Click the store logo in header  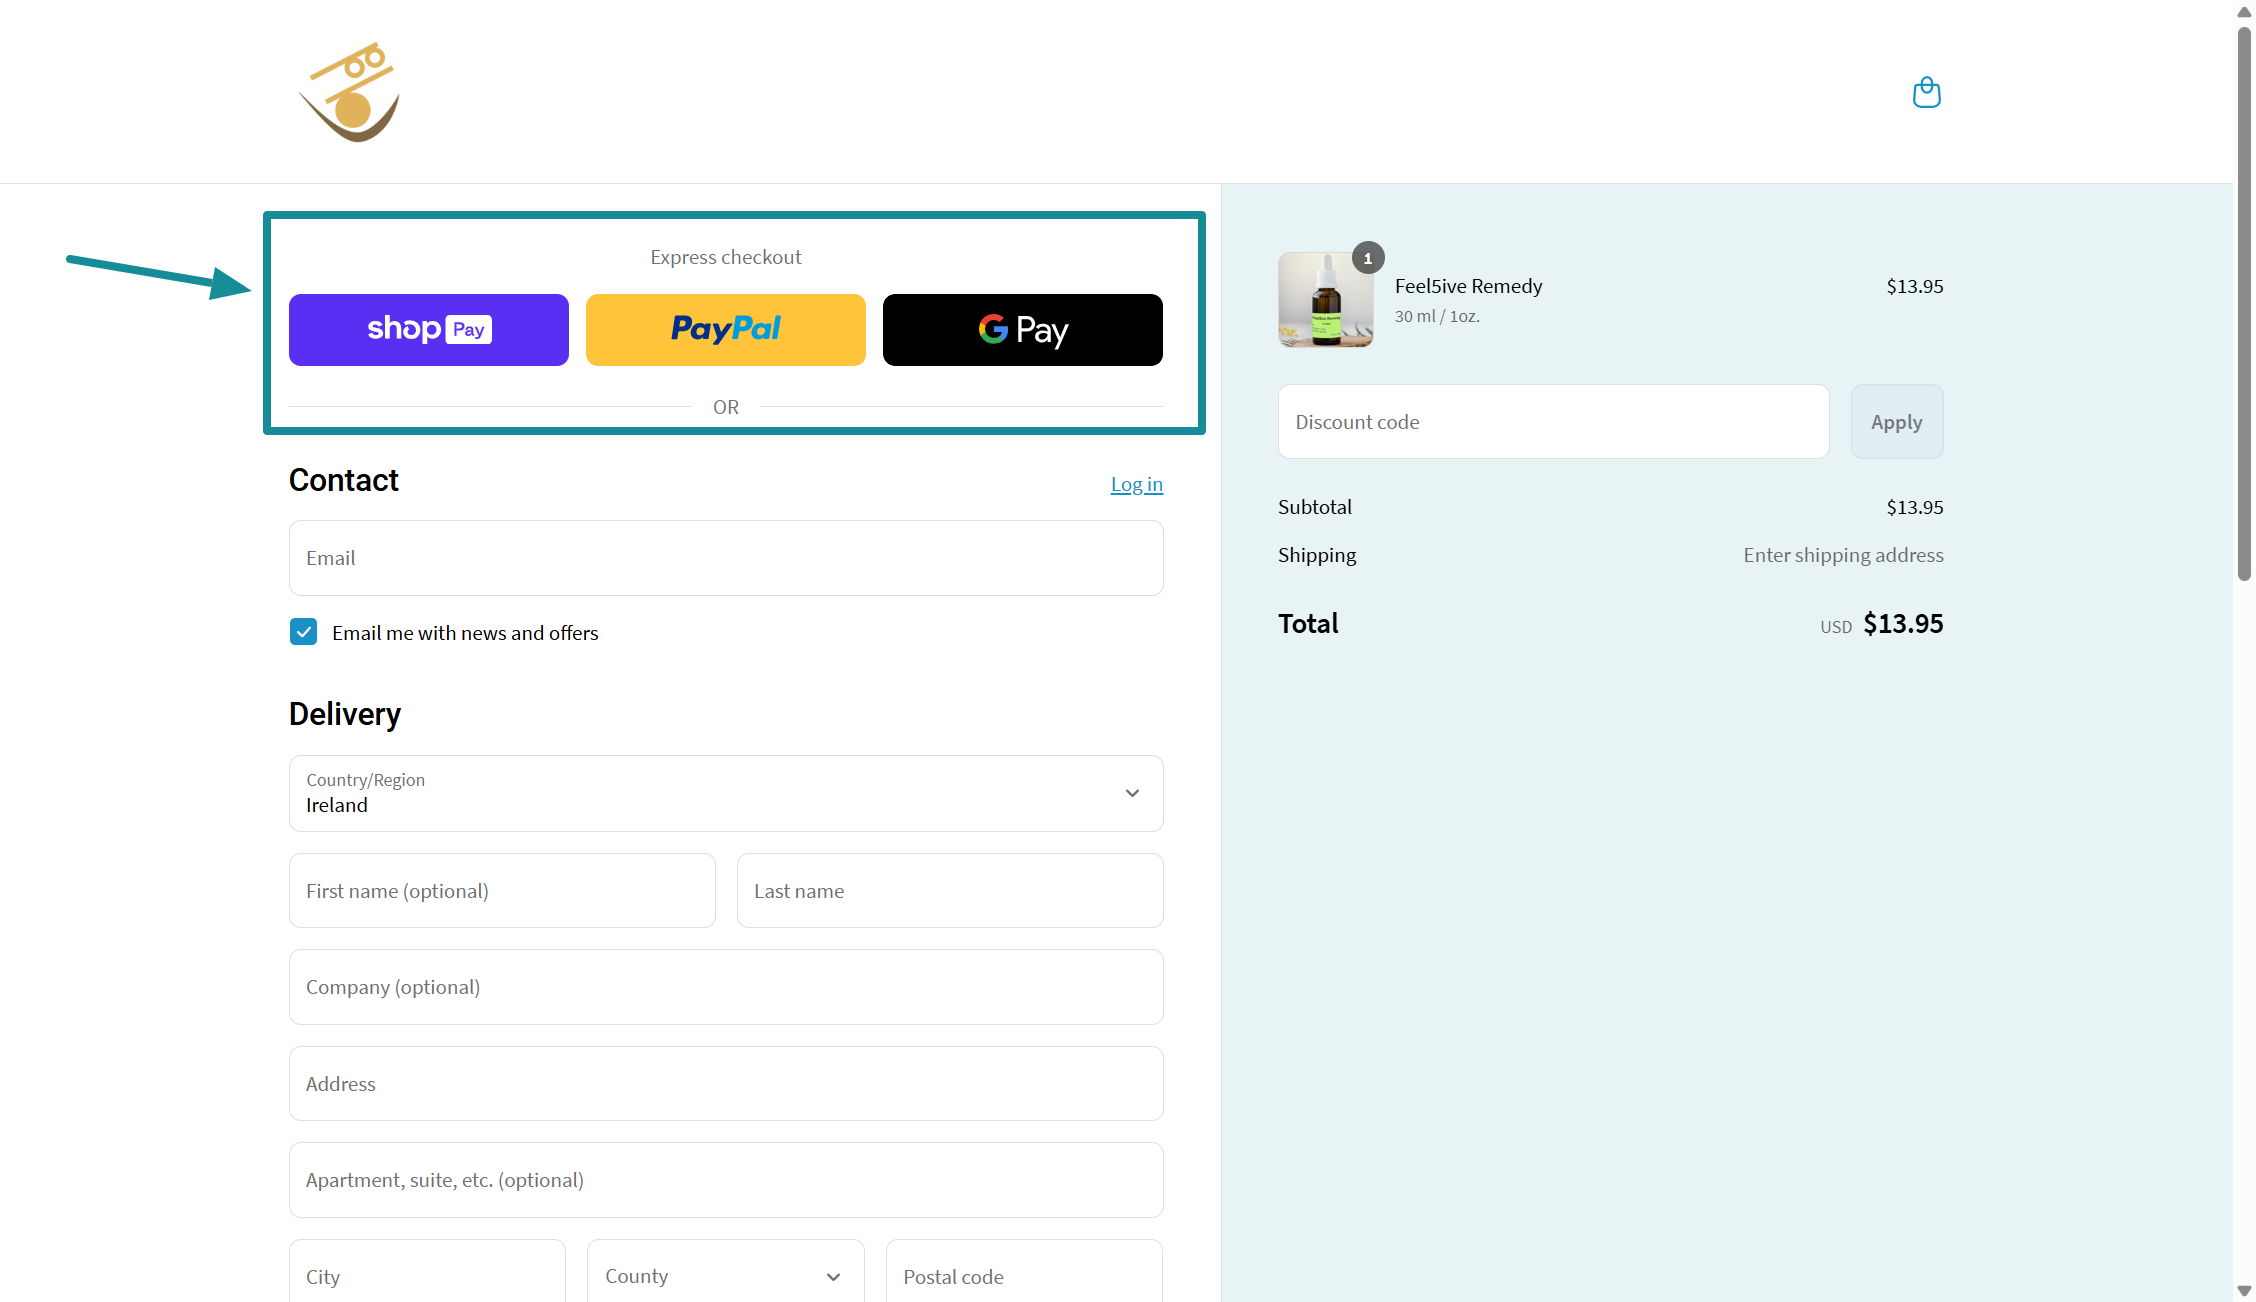pos(350,92)
